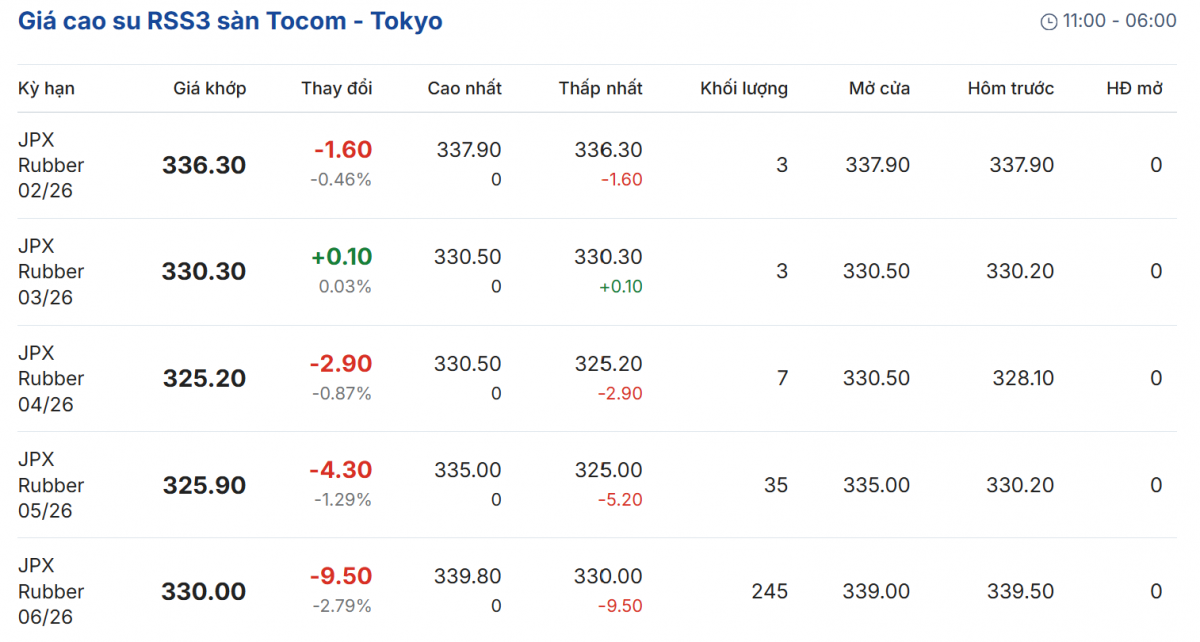Click the 'Cao nhất' column header
The height and width of the screenshot is (642, 1200).
464,89
